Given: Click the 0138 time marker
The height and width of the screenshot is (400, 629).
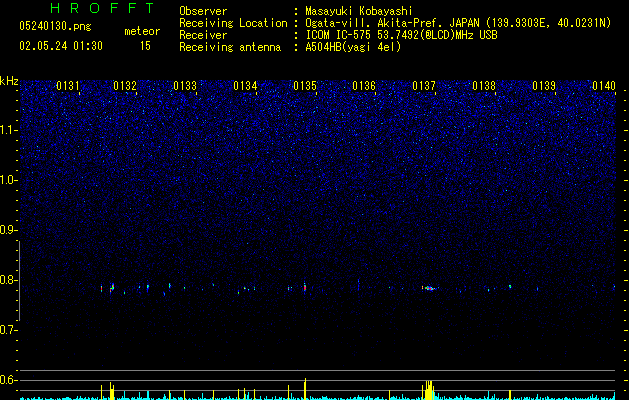Looking at the screenshot, I should 484,86.
